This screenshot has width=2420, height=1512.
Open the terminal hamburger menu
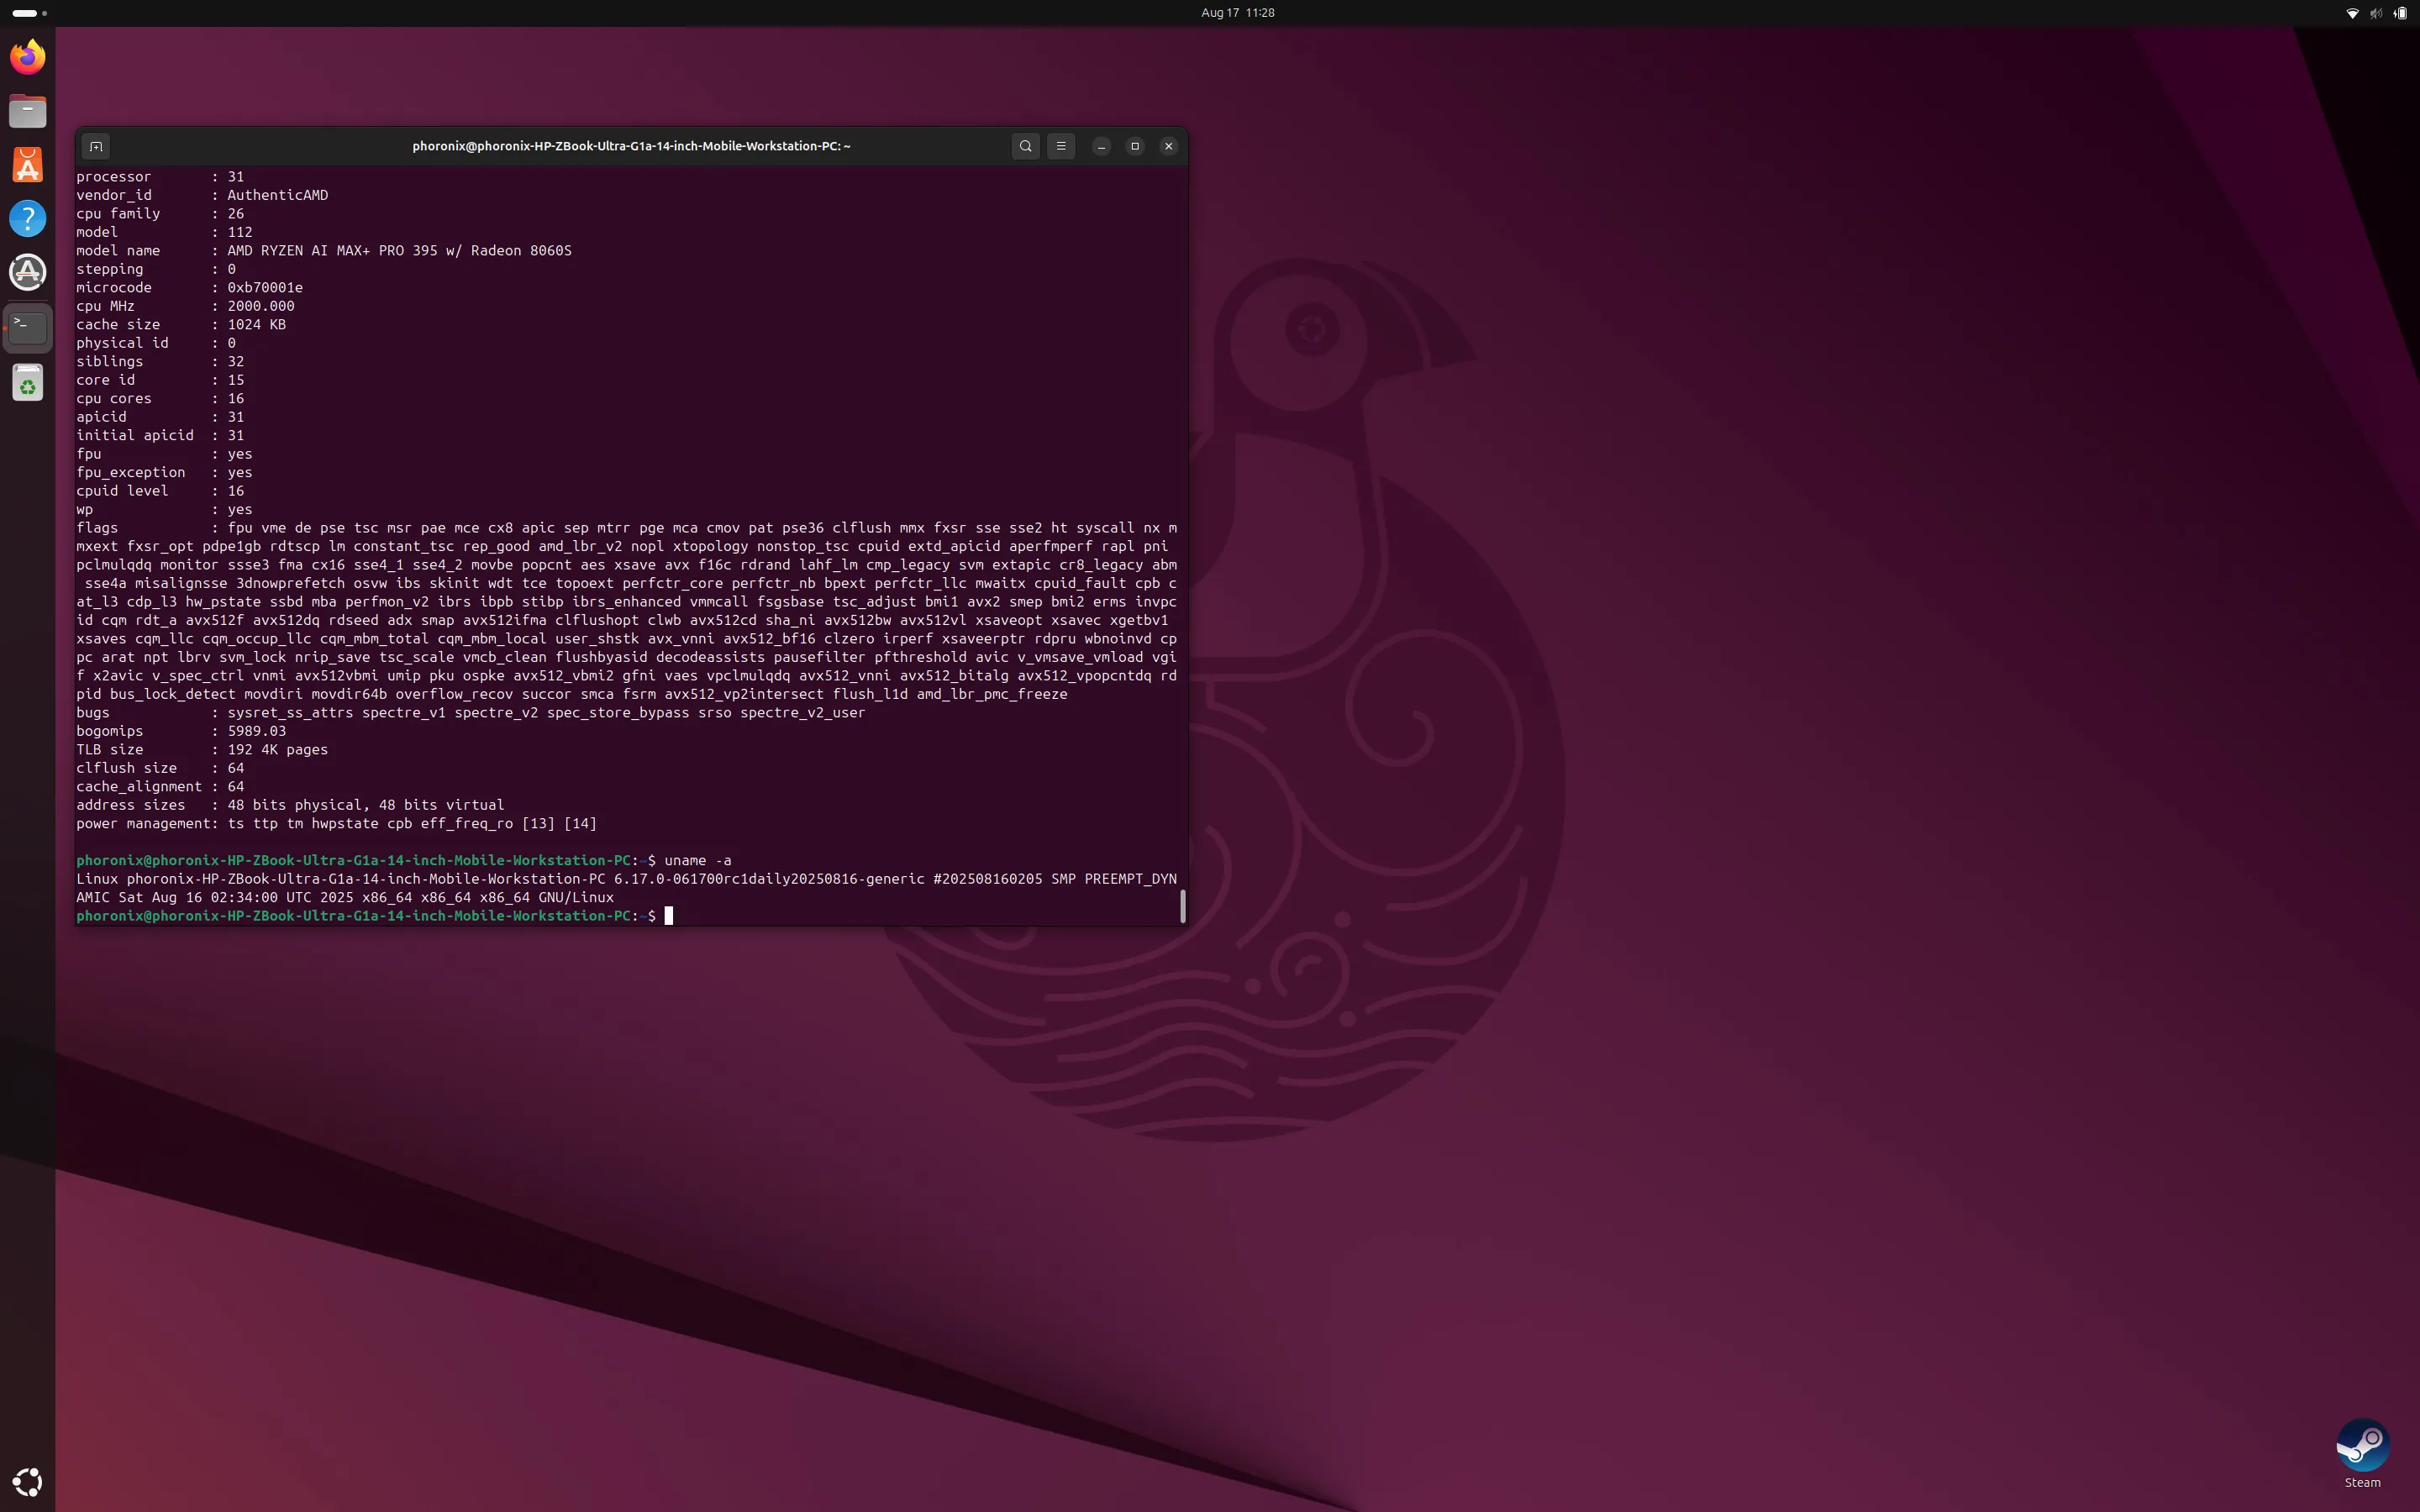click(1061, 146)
